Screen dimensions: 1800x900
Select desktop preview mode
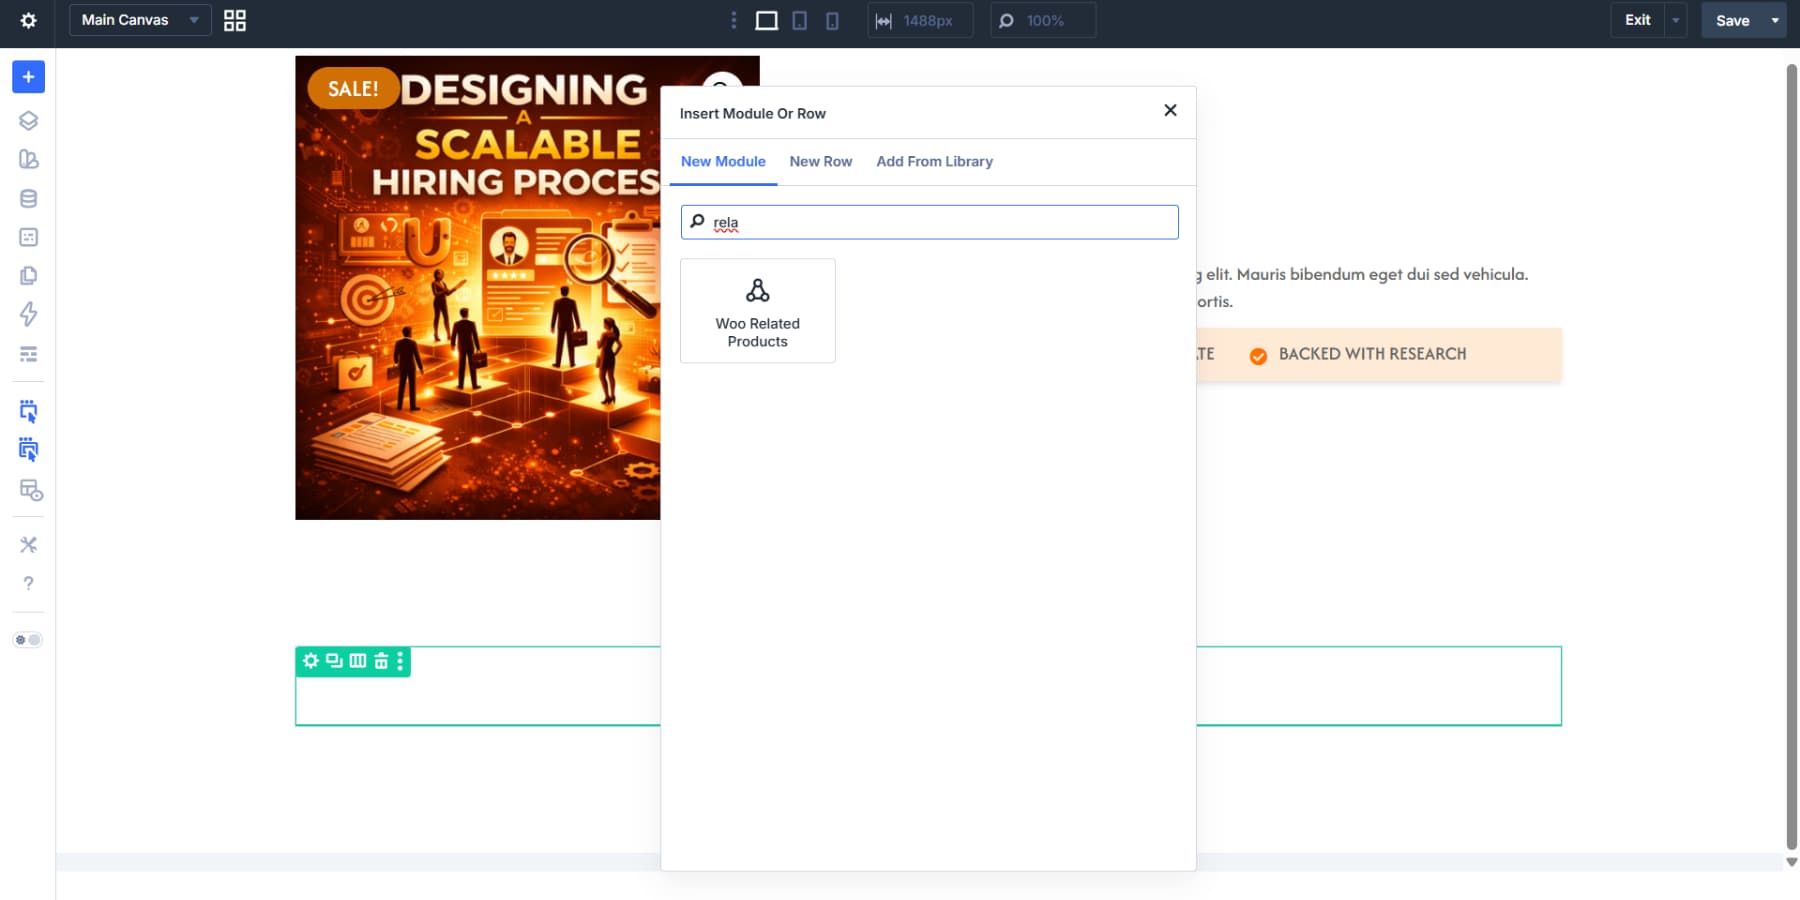point(766,20)
